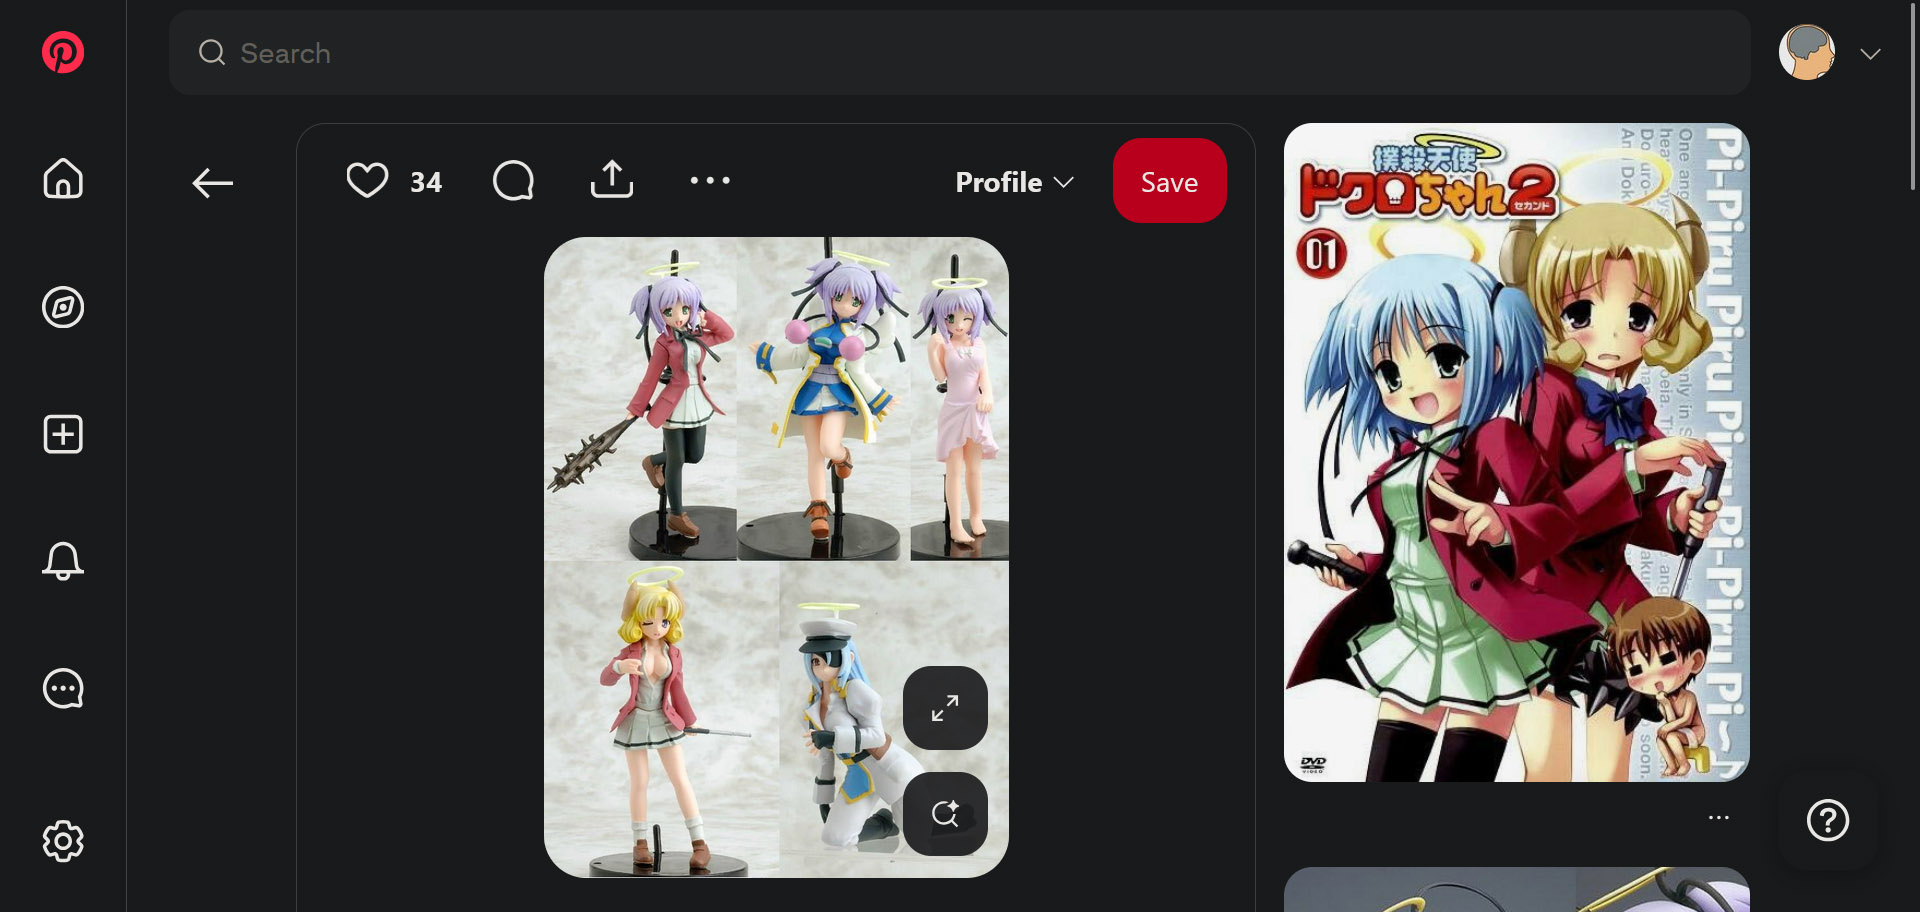This screenshot has height=912, width=1920.
Task: Open the anime figures pin image
Action: 776,557
